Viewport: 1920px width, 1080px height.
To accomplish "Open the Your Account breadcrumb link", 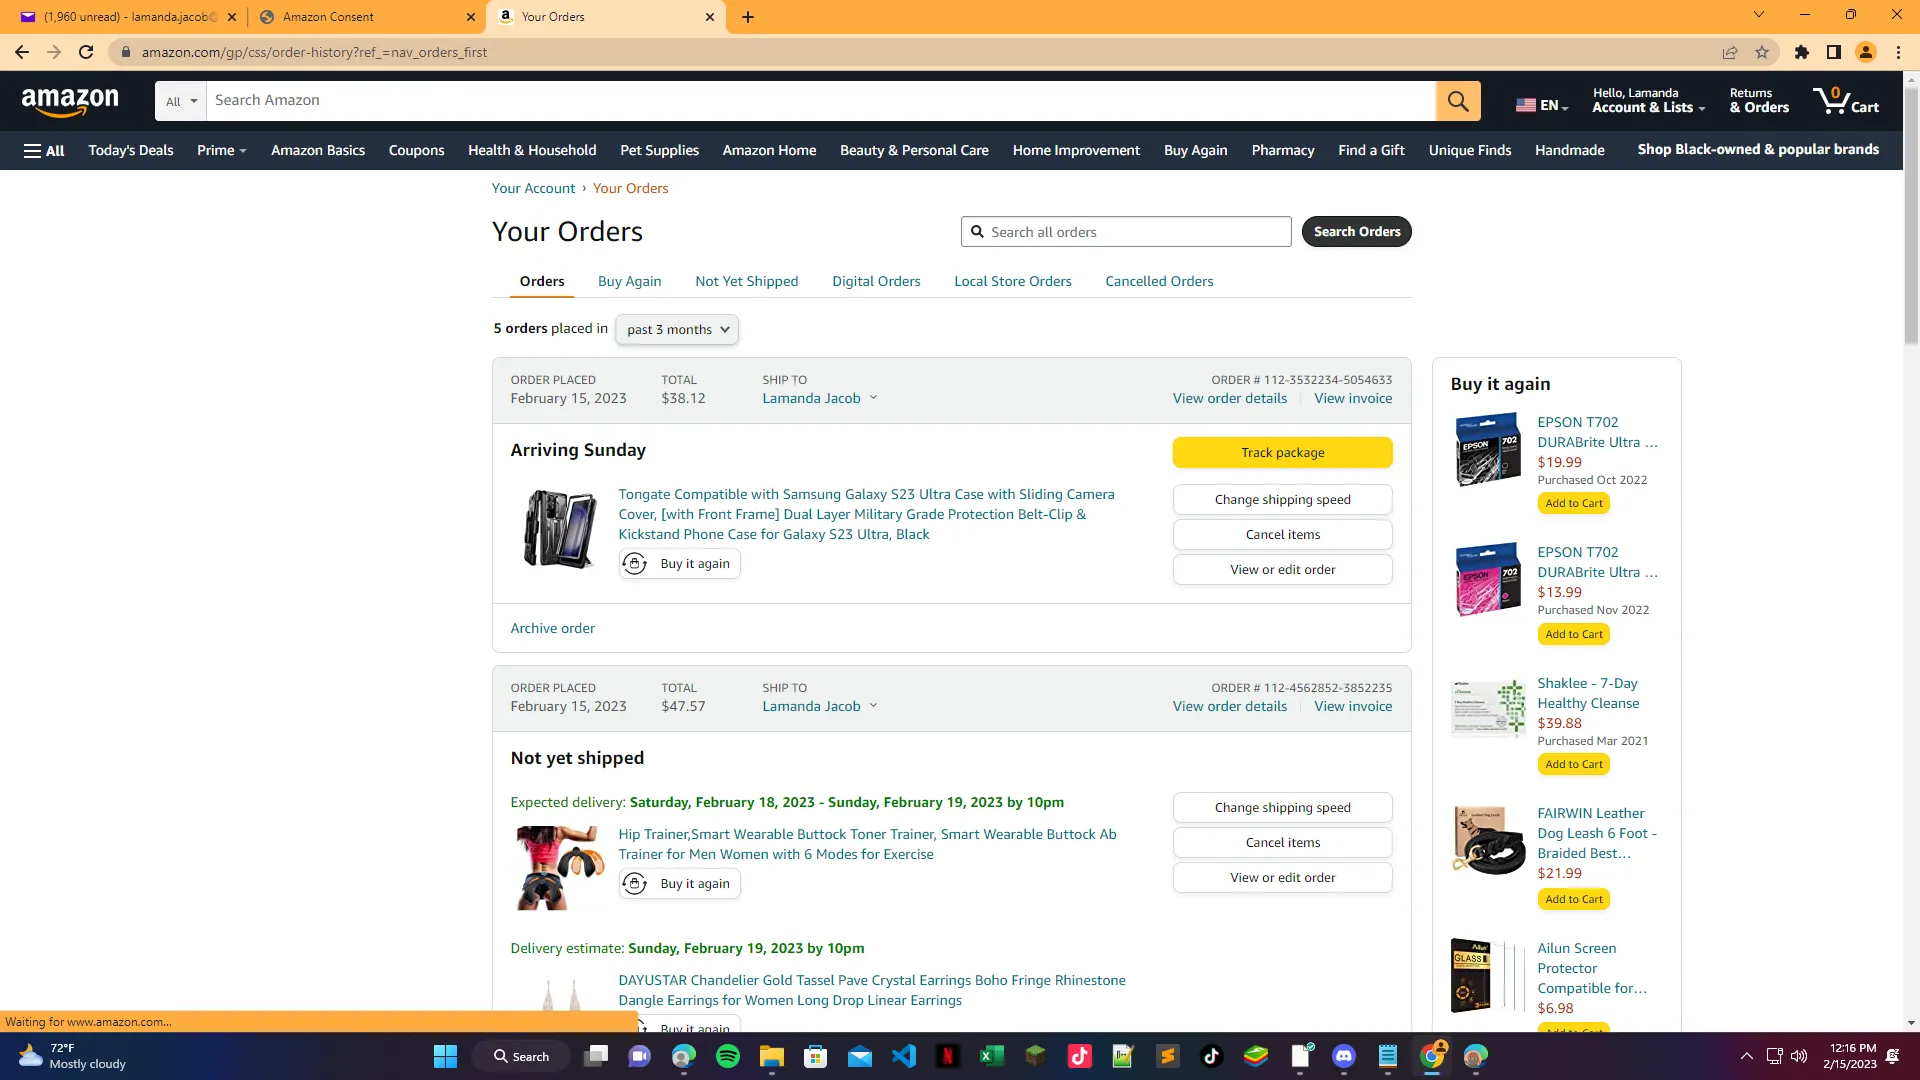I will [533, 188].
